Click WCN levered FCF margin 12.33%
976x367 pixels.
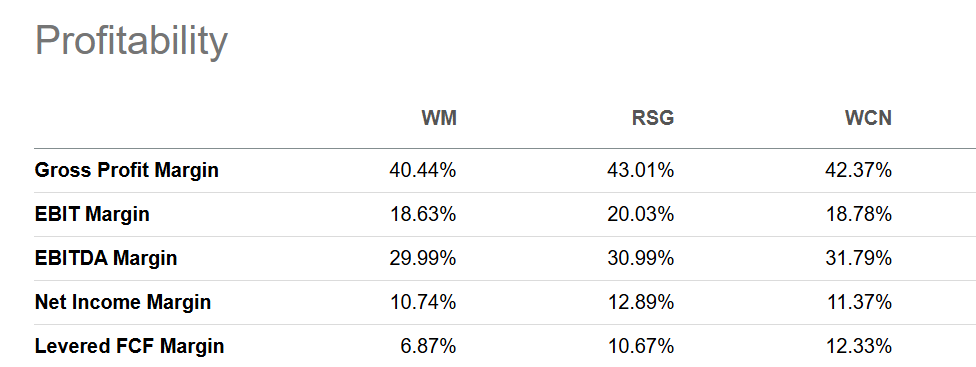[858, 346]
